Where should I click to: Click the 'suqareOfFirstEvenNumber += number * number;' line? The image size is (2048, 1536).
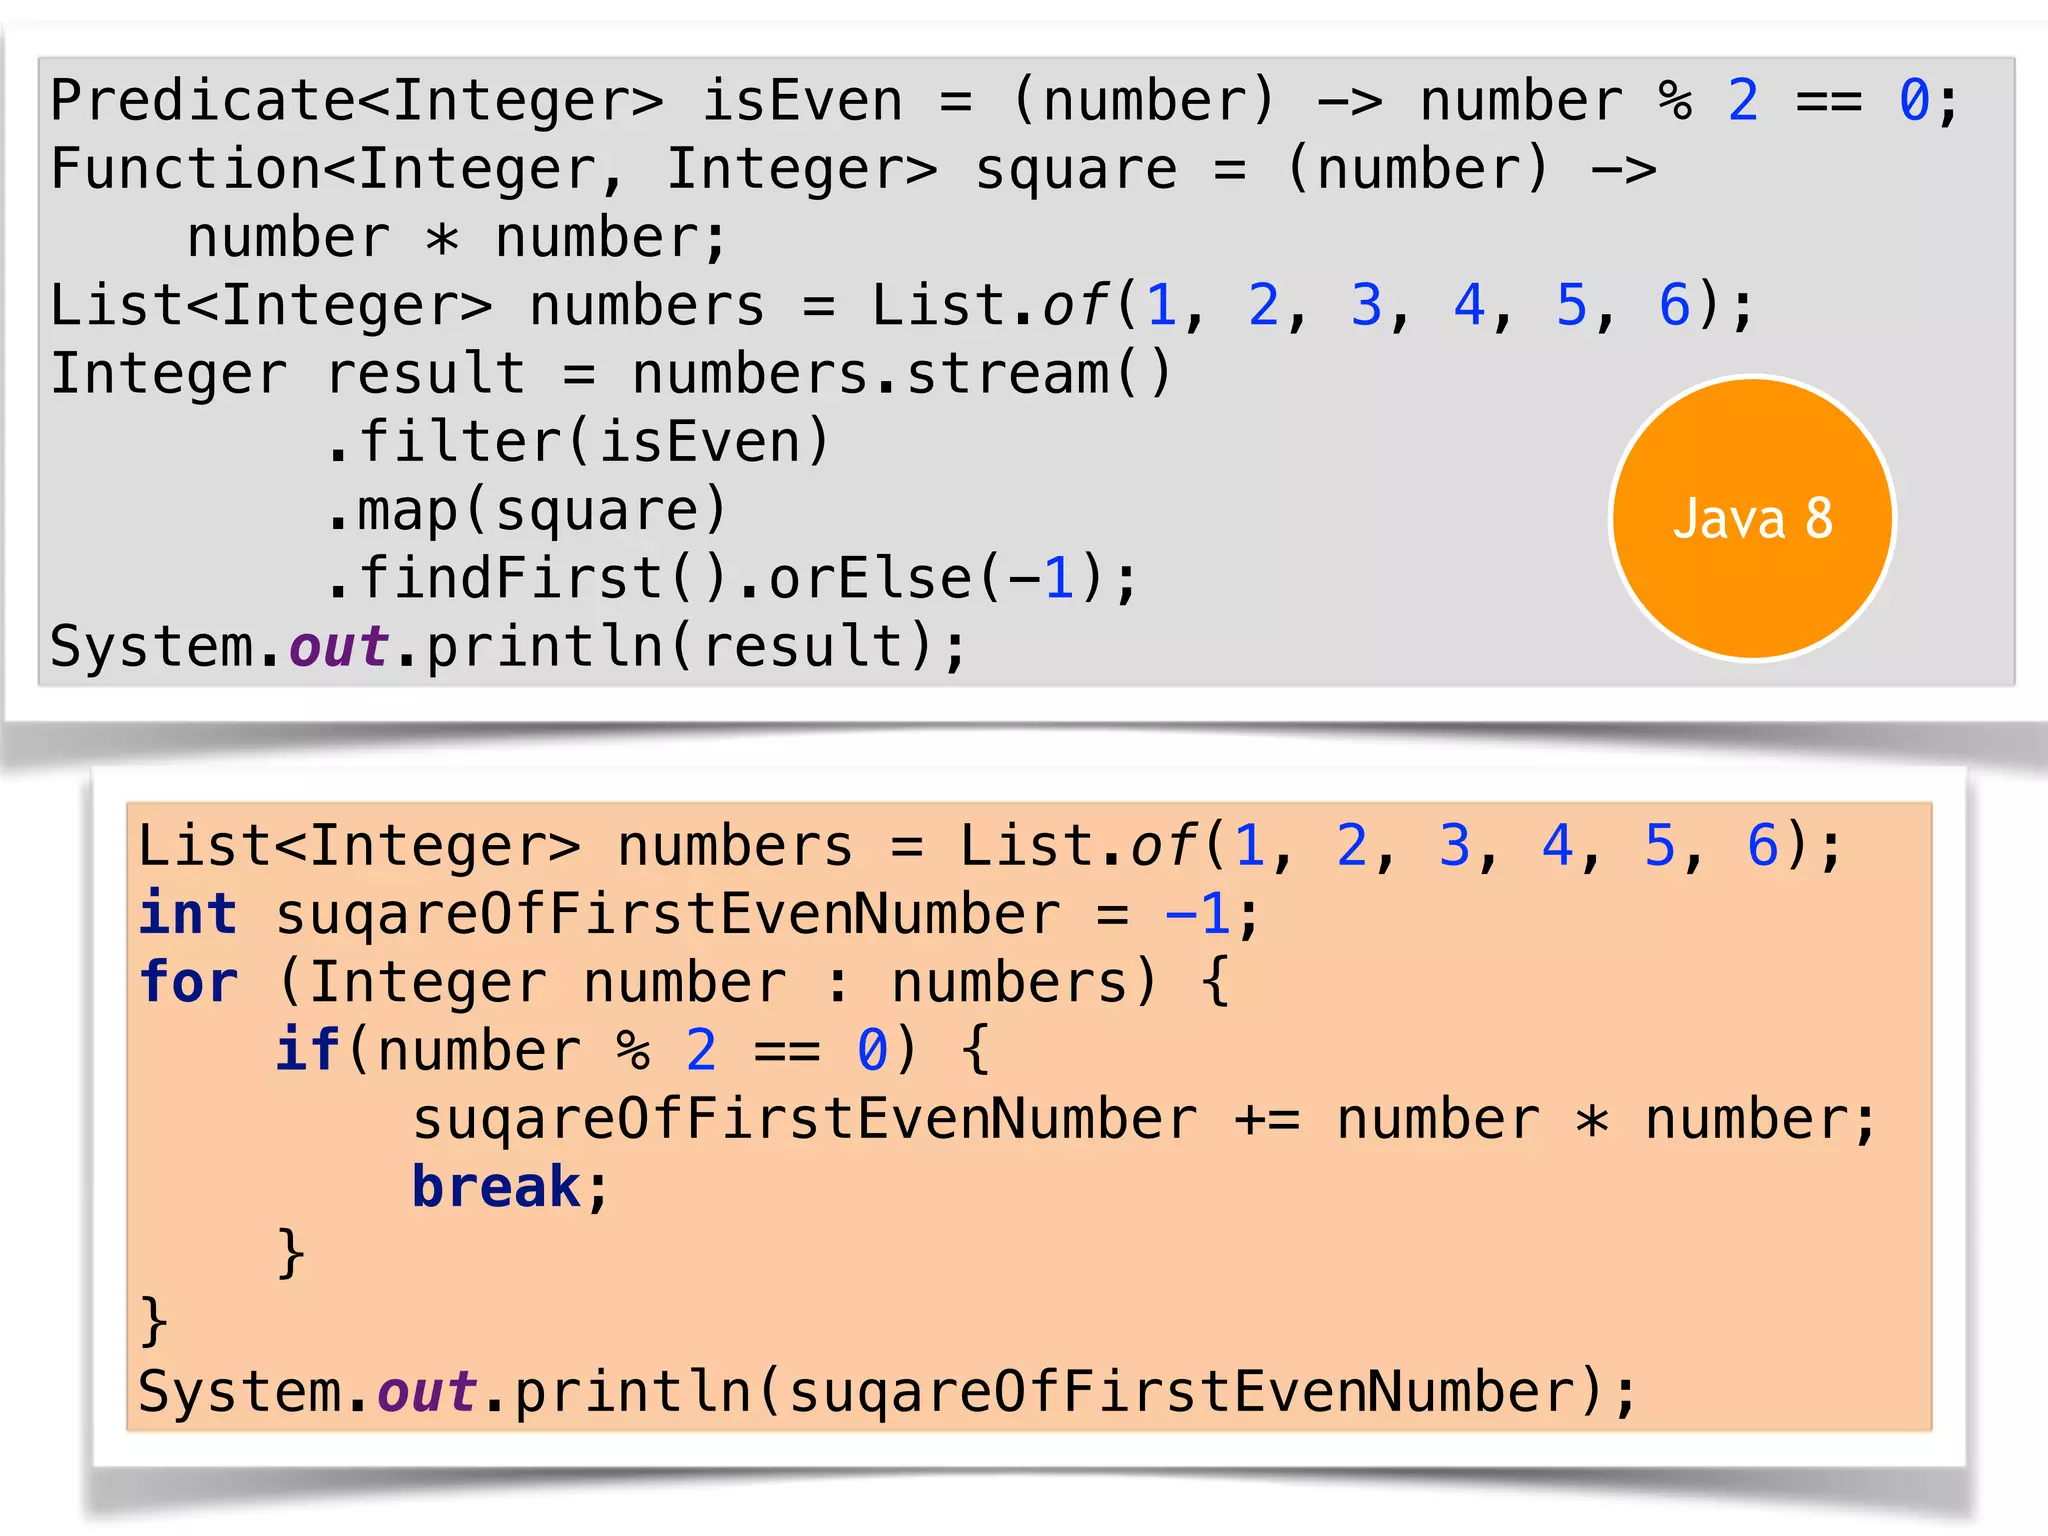[x=1145, y=1120]
